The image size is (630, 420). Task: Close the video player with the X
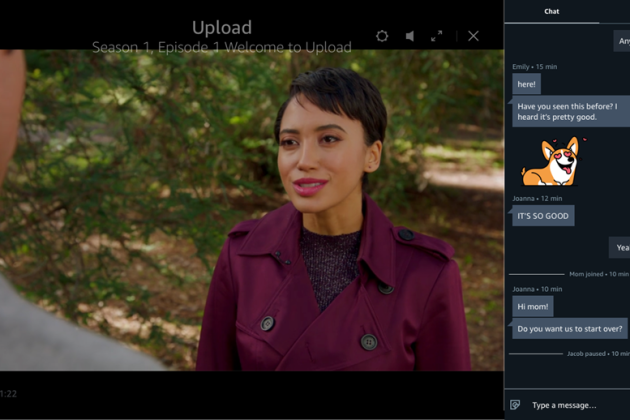tap(473, 36)
